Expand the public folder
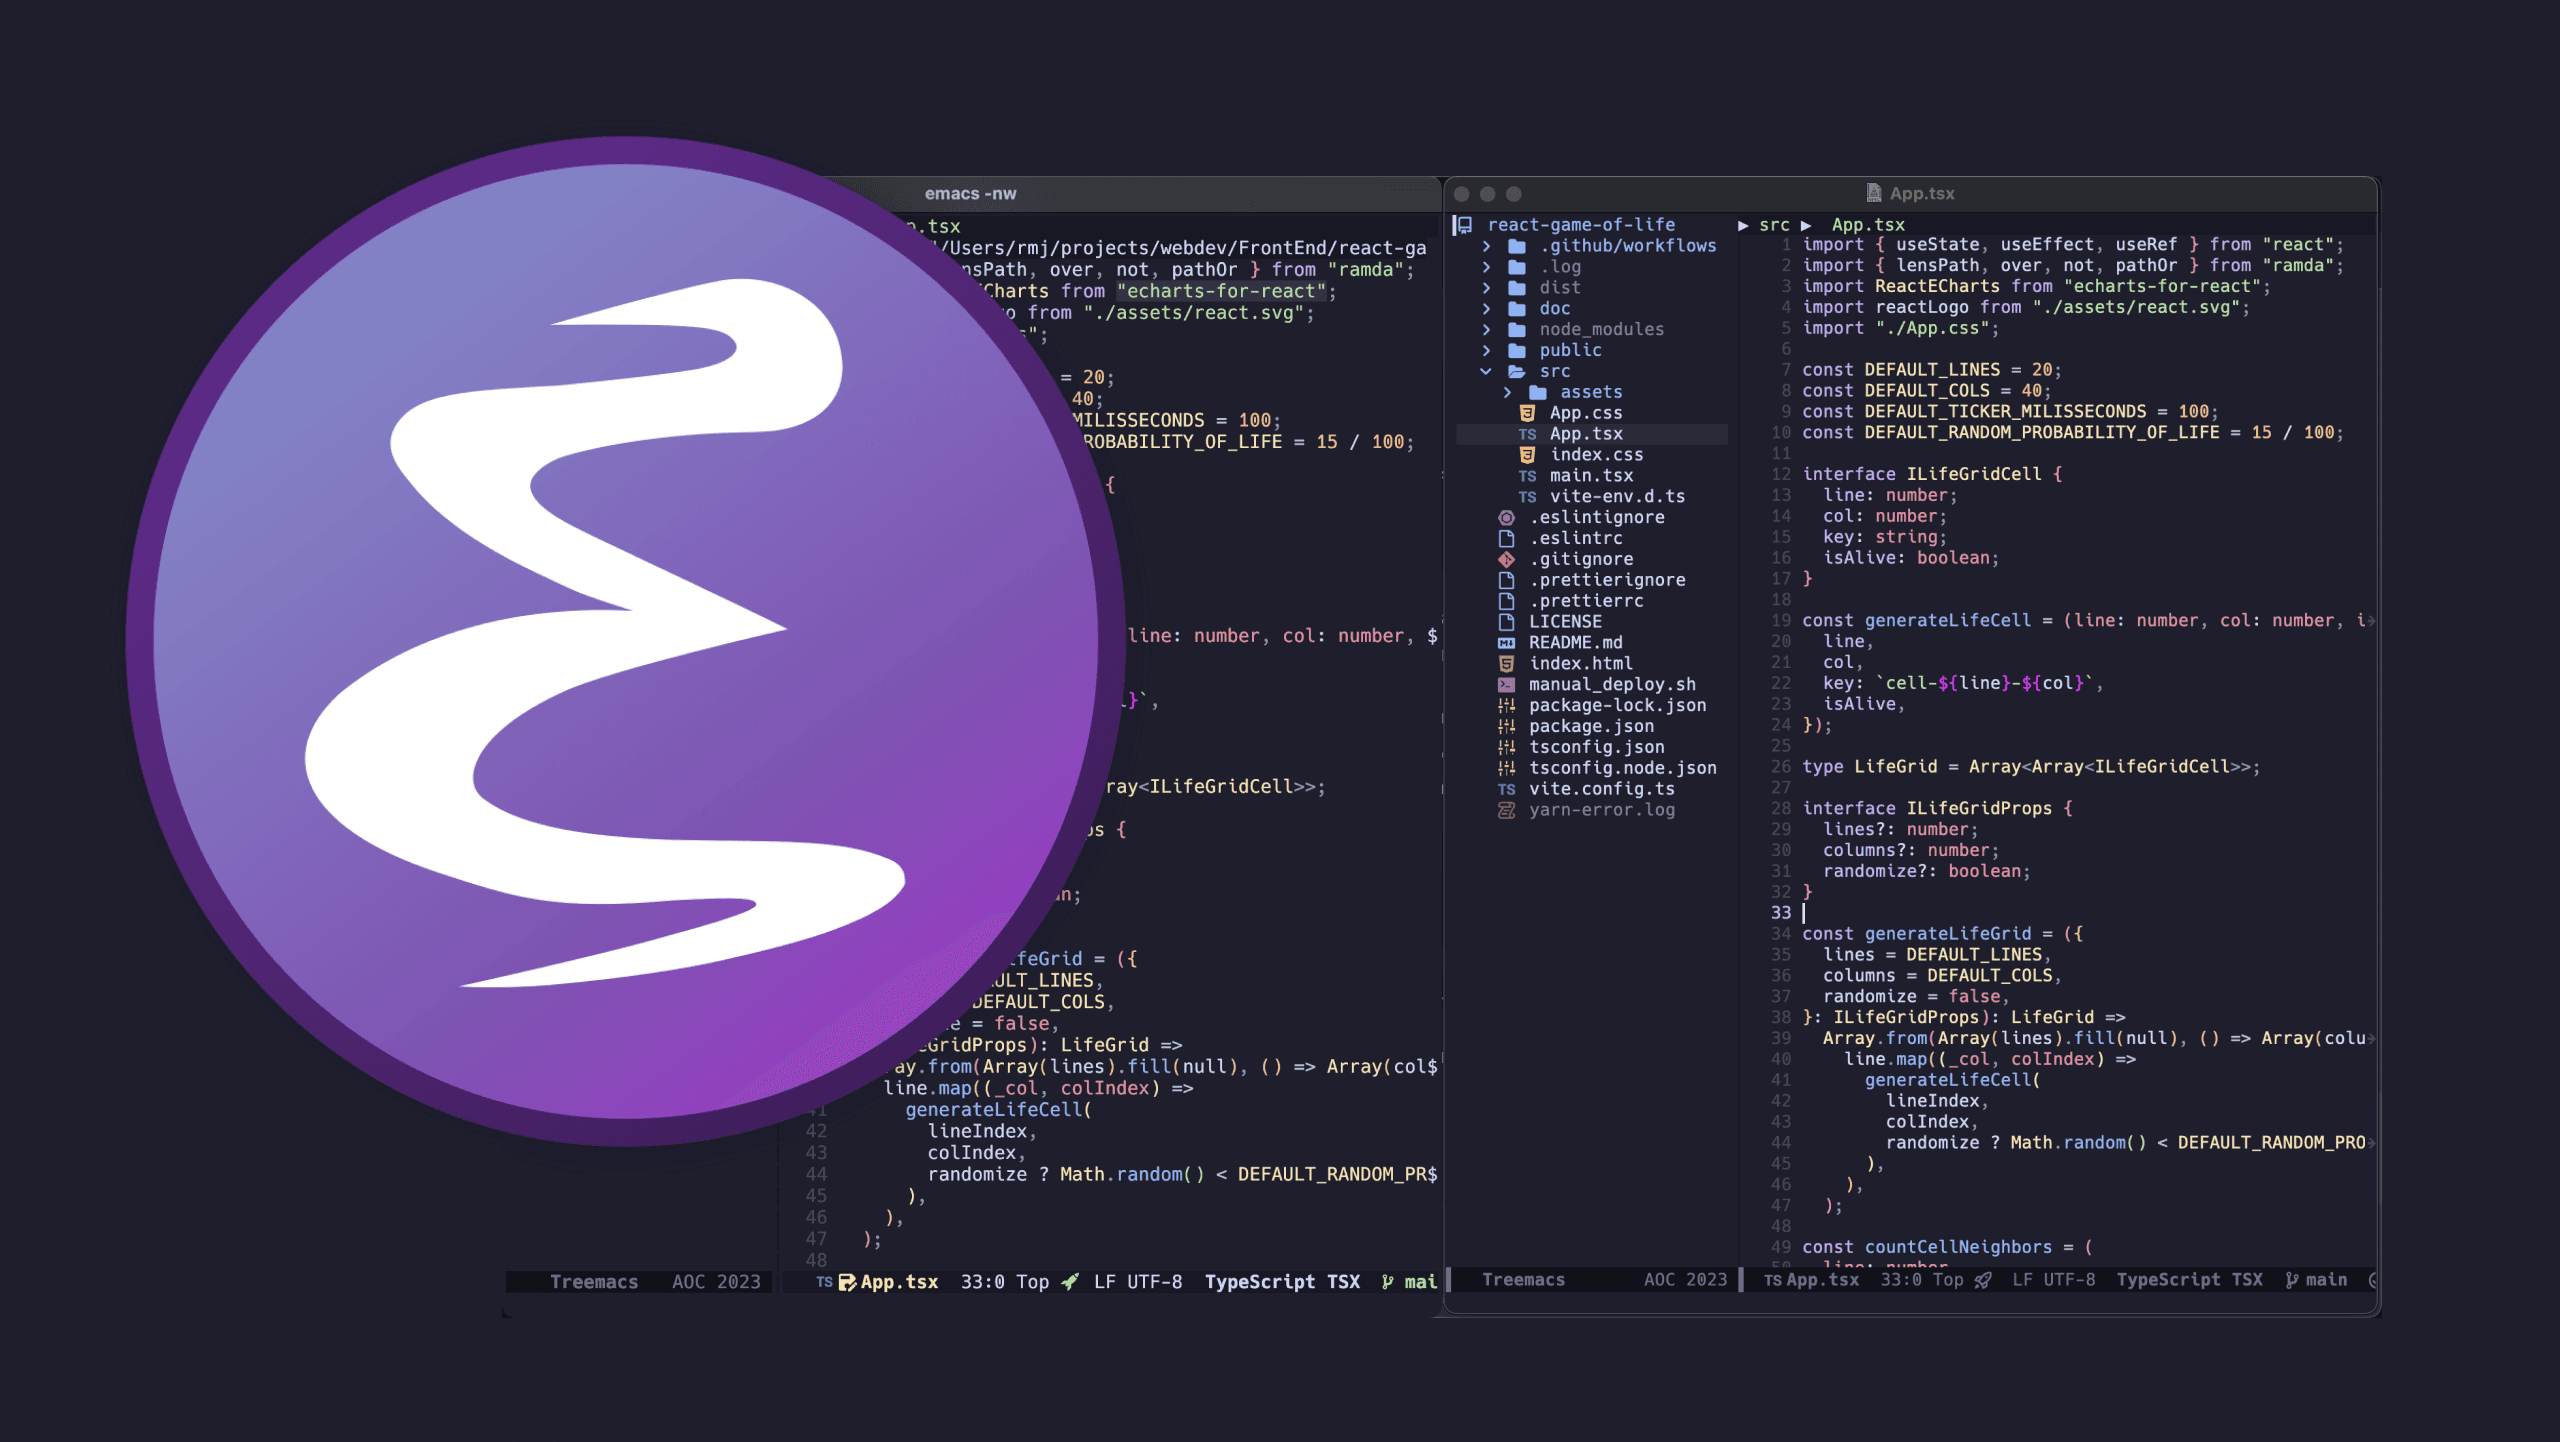Image resolution: width=2560 pixels, height=1442 pixels. point(1486,351)
